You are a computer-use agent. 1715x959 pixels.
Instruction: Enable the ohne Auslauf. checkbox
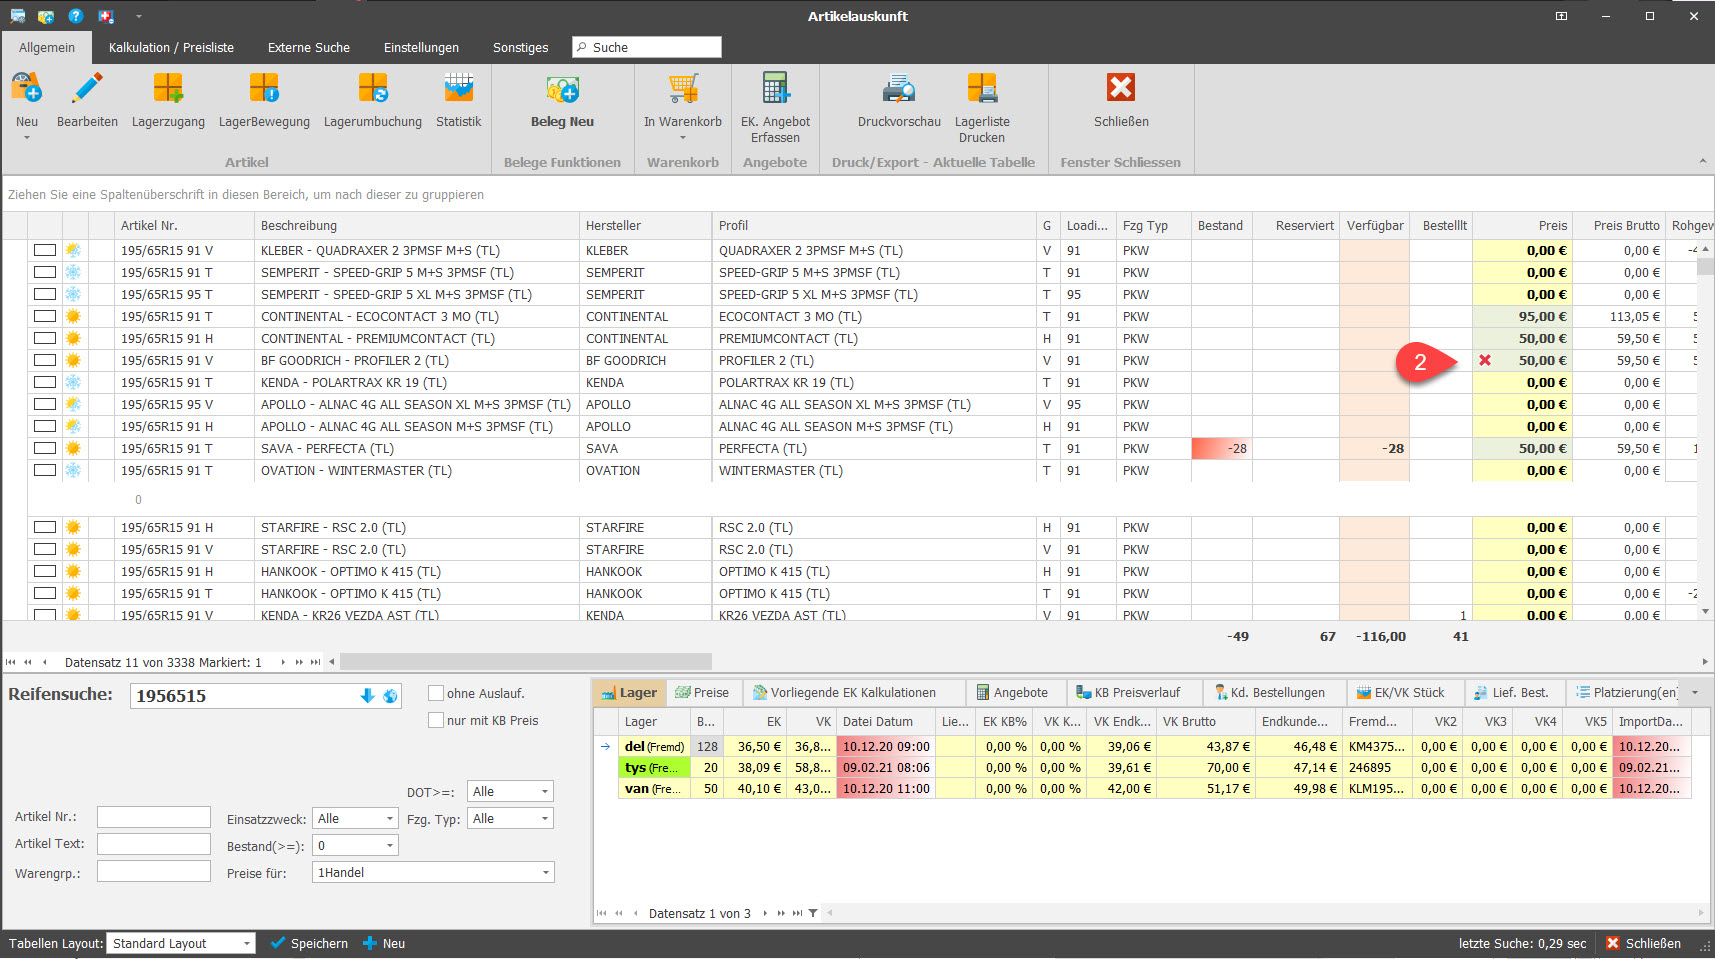click(x=436, y=693)
